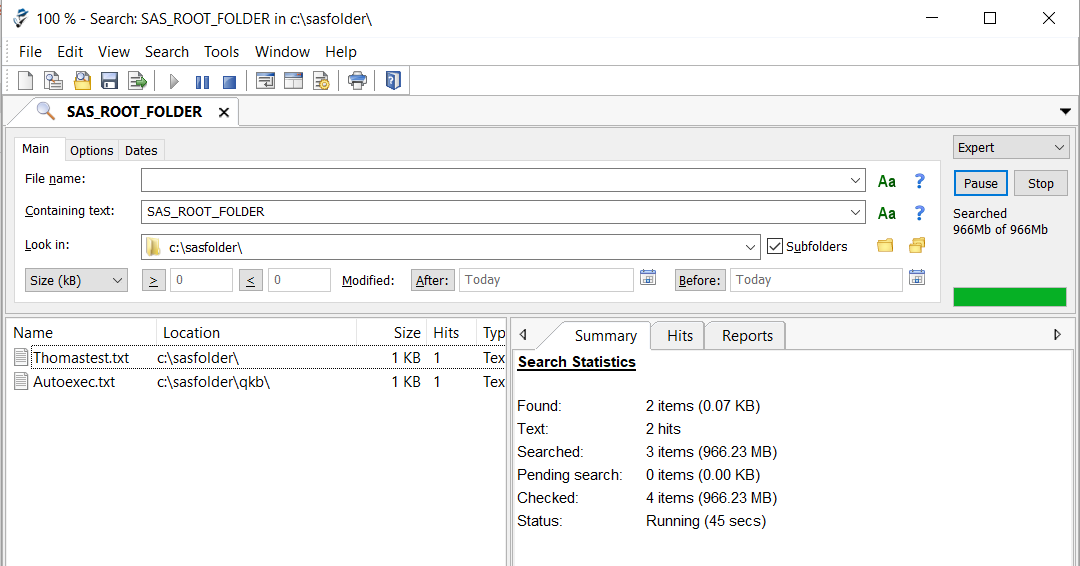Viewport: 1080px width, 566px height.
Task: Click the green search progress bar
Action: click(1010, 297)
